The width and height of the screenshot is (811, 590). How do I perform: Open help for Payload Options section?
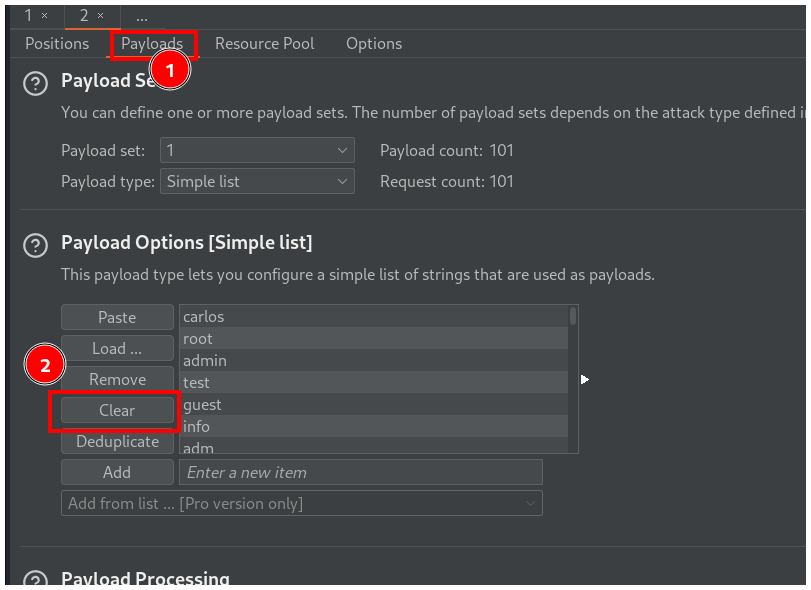click(x=35, y=245)
